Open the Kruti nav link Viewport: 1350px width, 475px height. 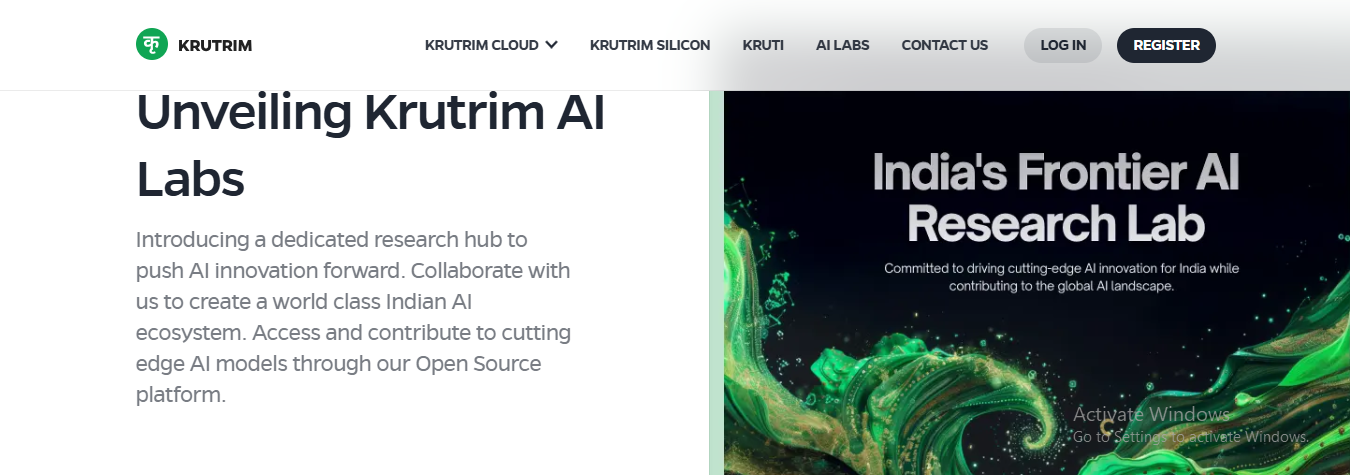763,45
